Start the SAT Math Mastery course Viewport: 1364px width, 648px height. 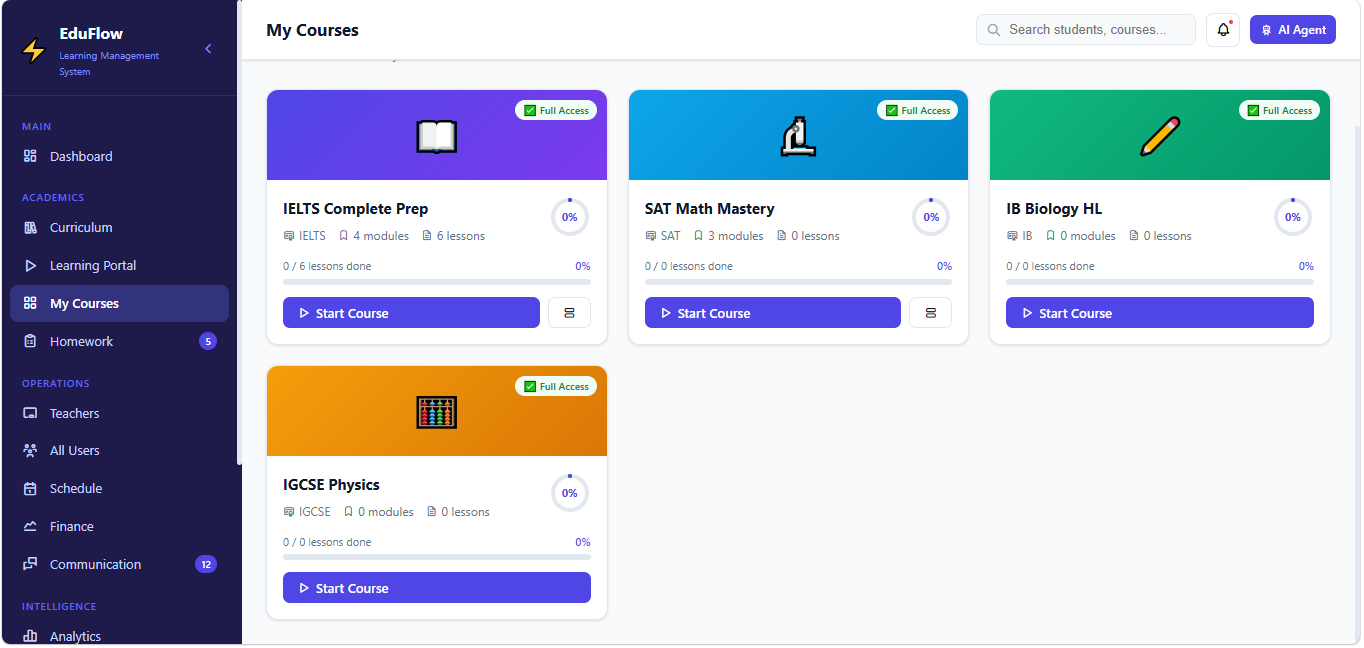coord(773,313)
